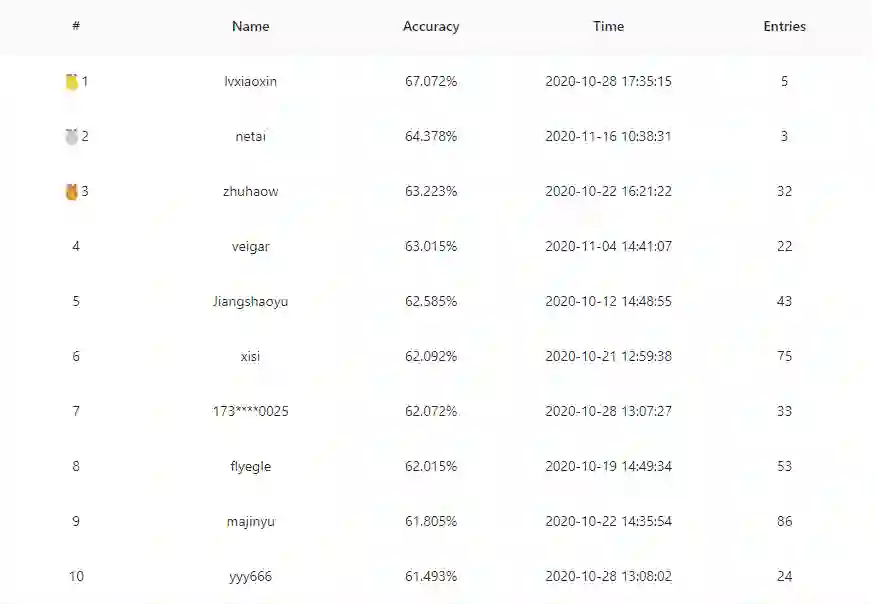Open veigar's leaderboard row

tap(250, 247)
